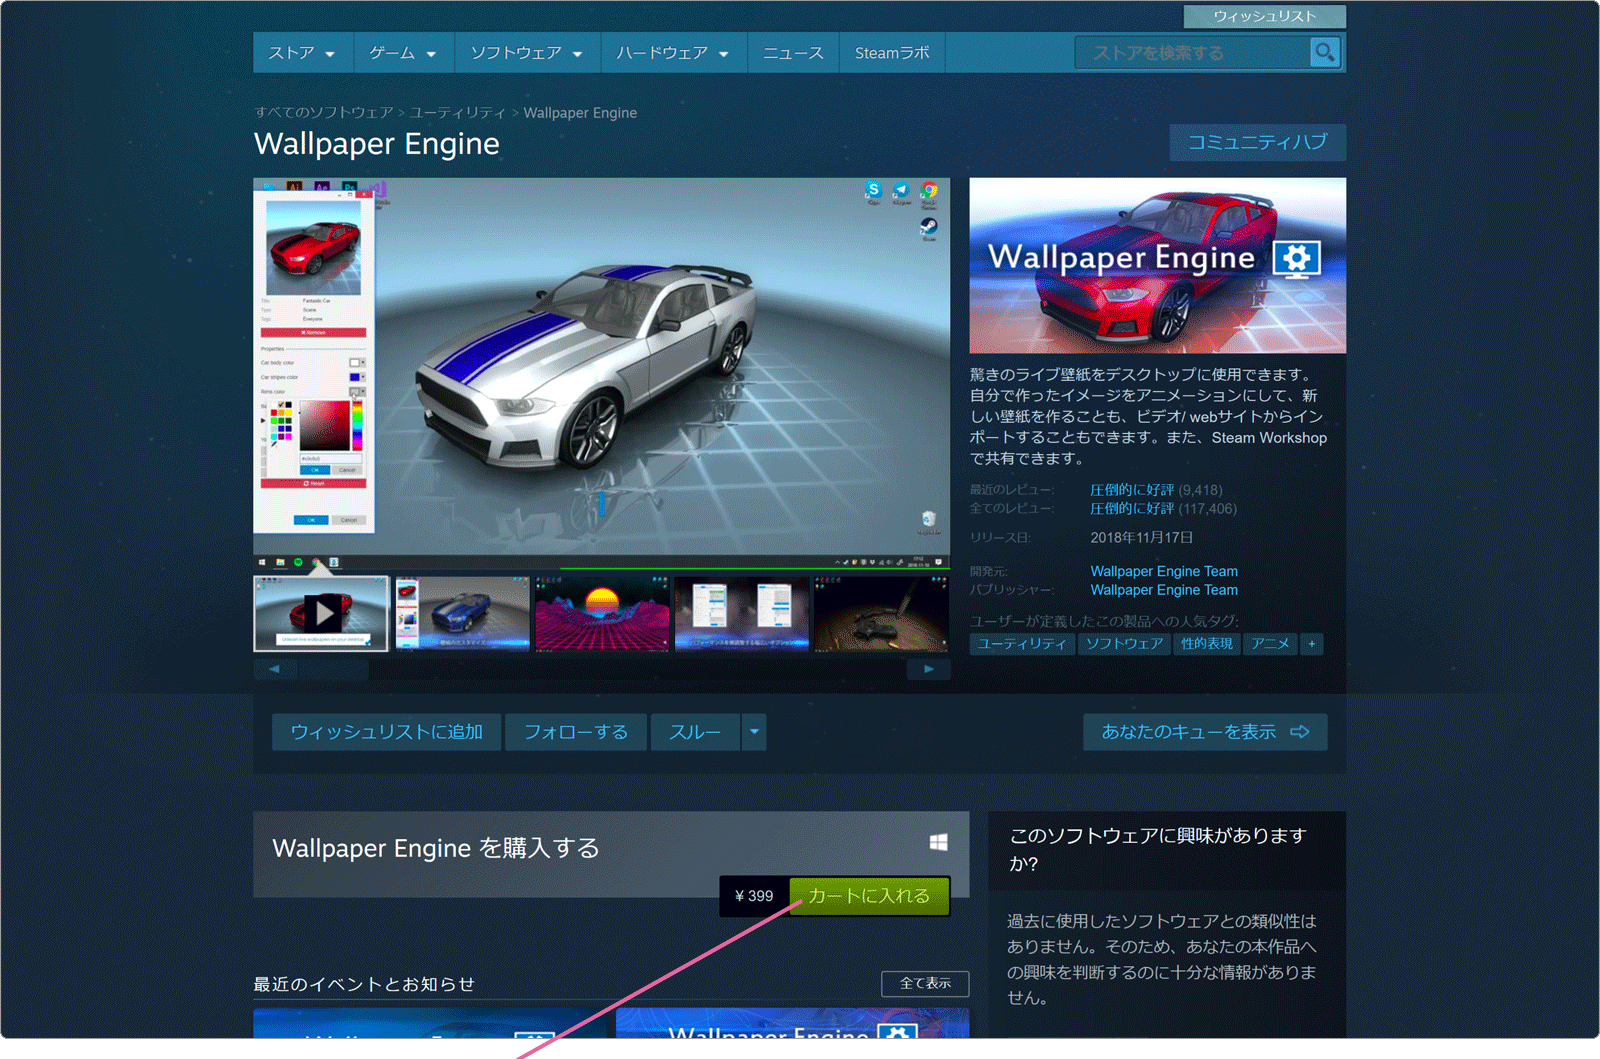Open the ニュース tab
1600x1059 pixels.
point(793,53)
